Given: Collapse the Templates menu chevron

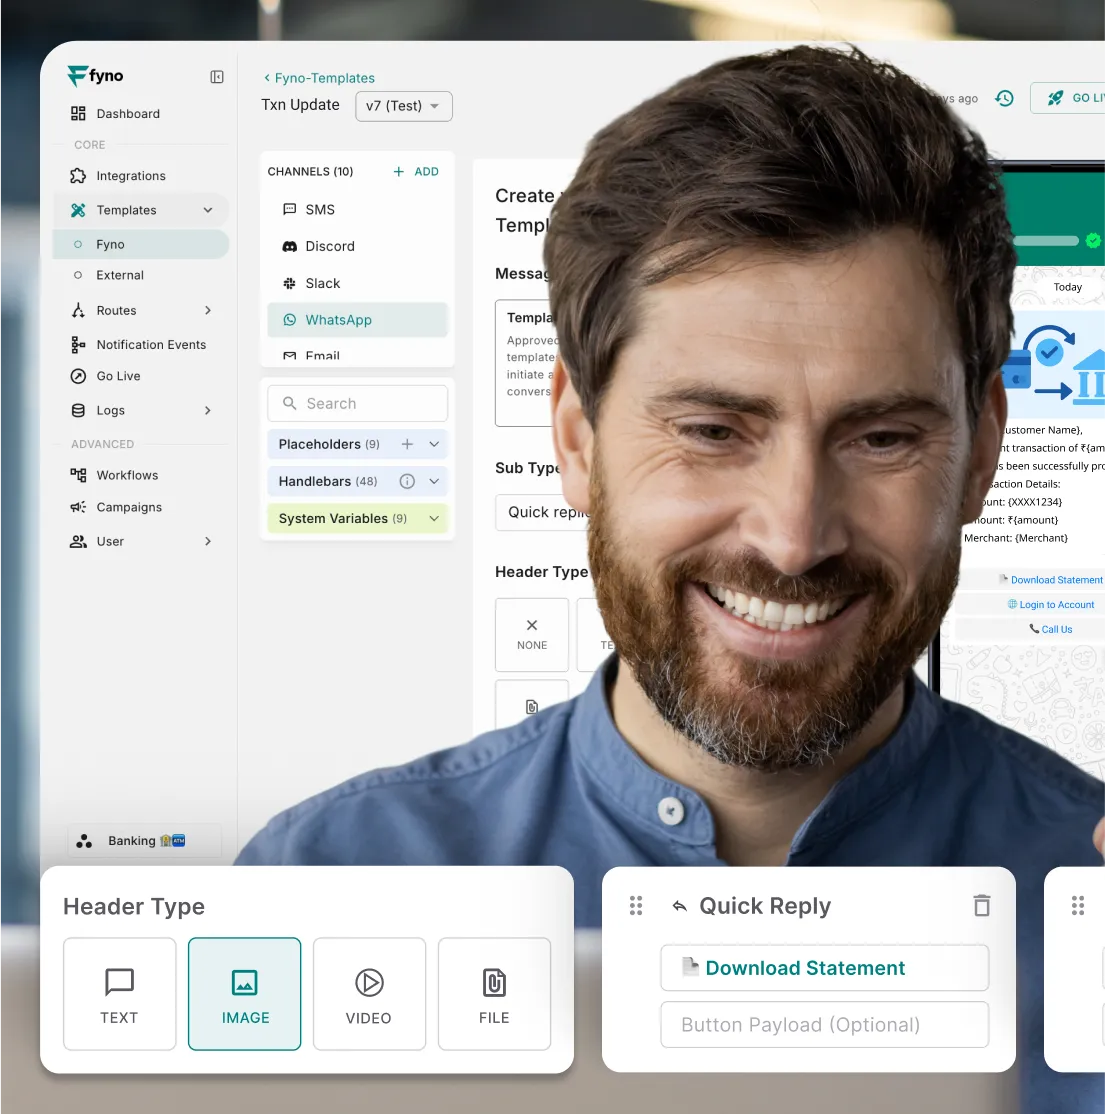Looking at the screenshot, I should tap(207, 210).
